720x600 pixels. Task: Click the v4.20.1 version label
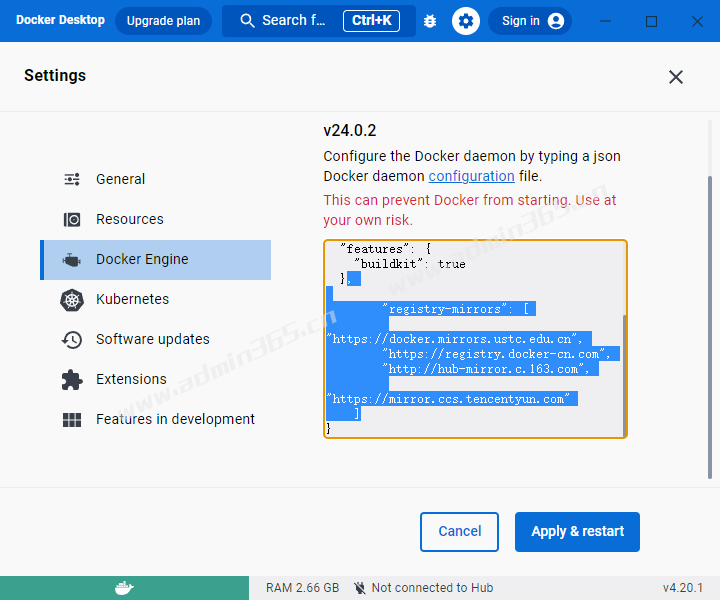682,588
